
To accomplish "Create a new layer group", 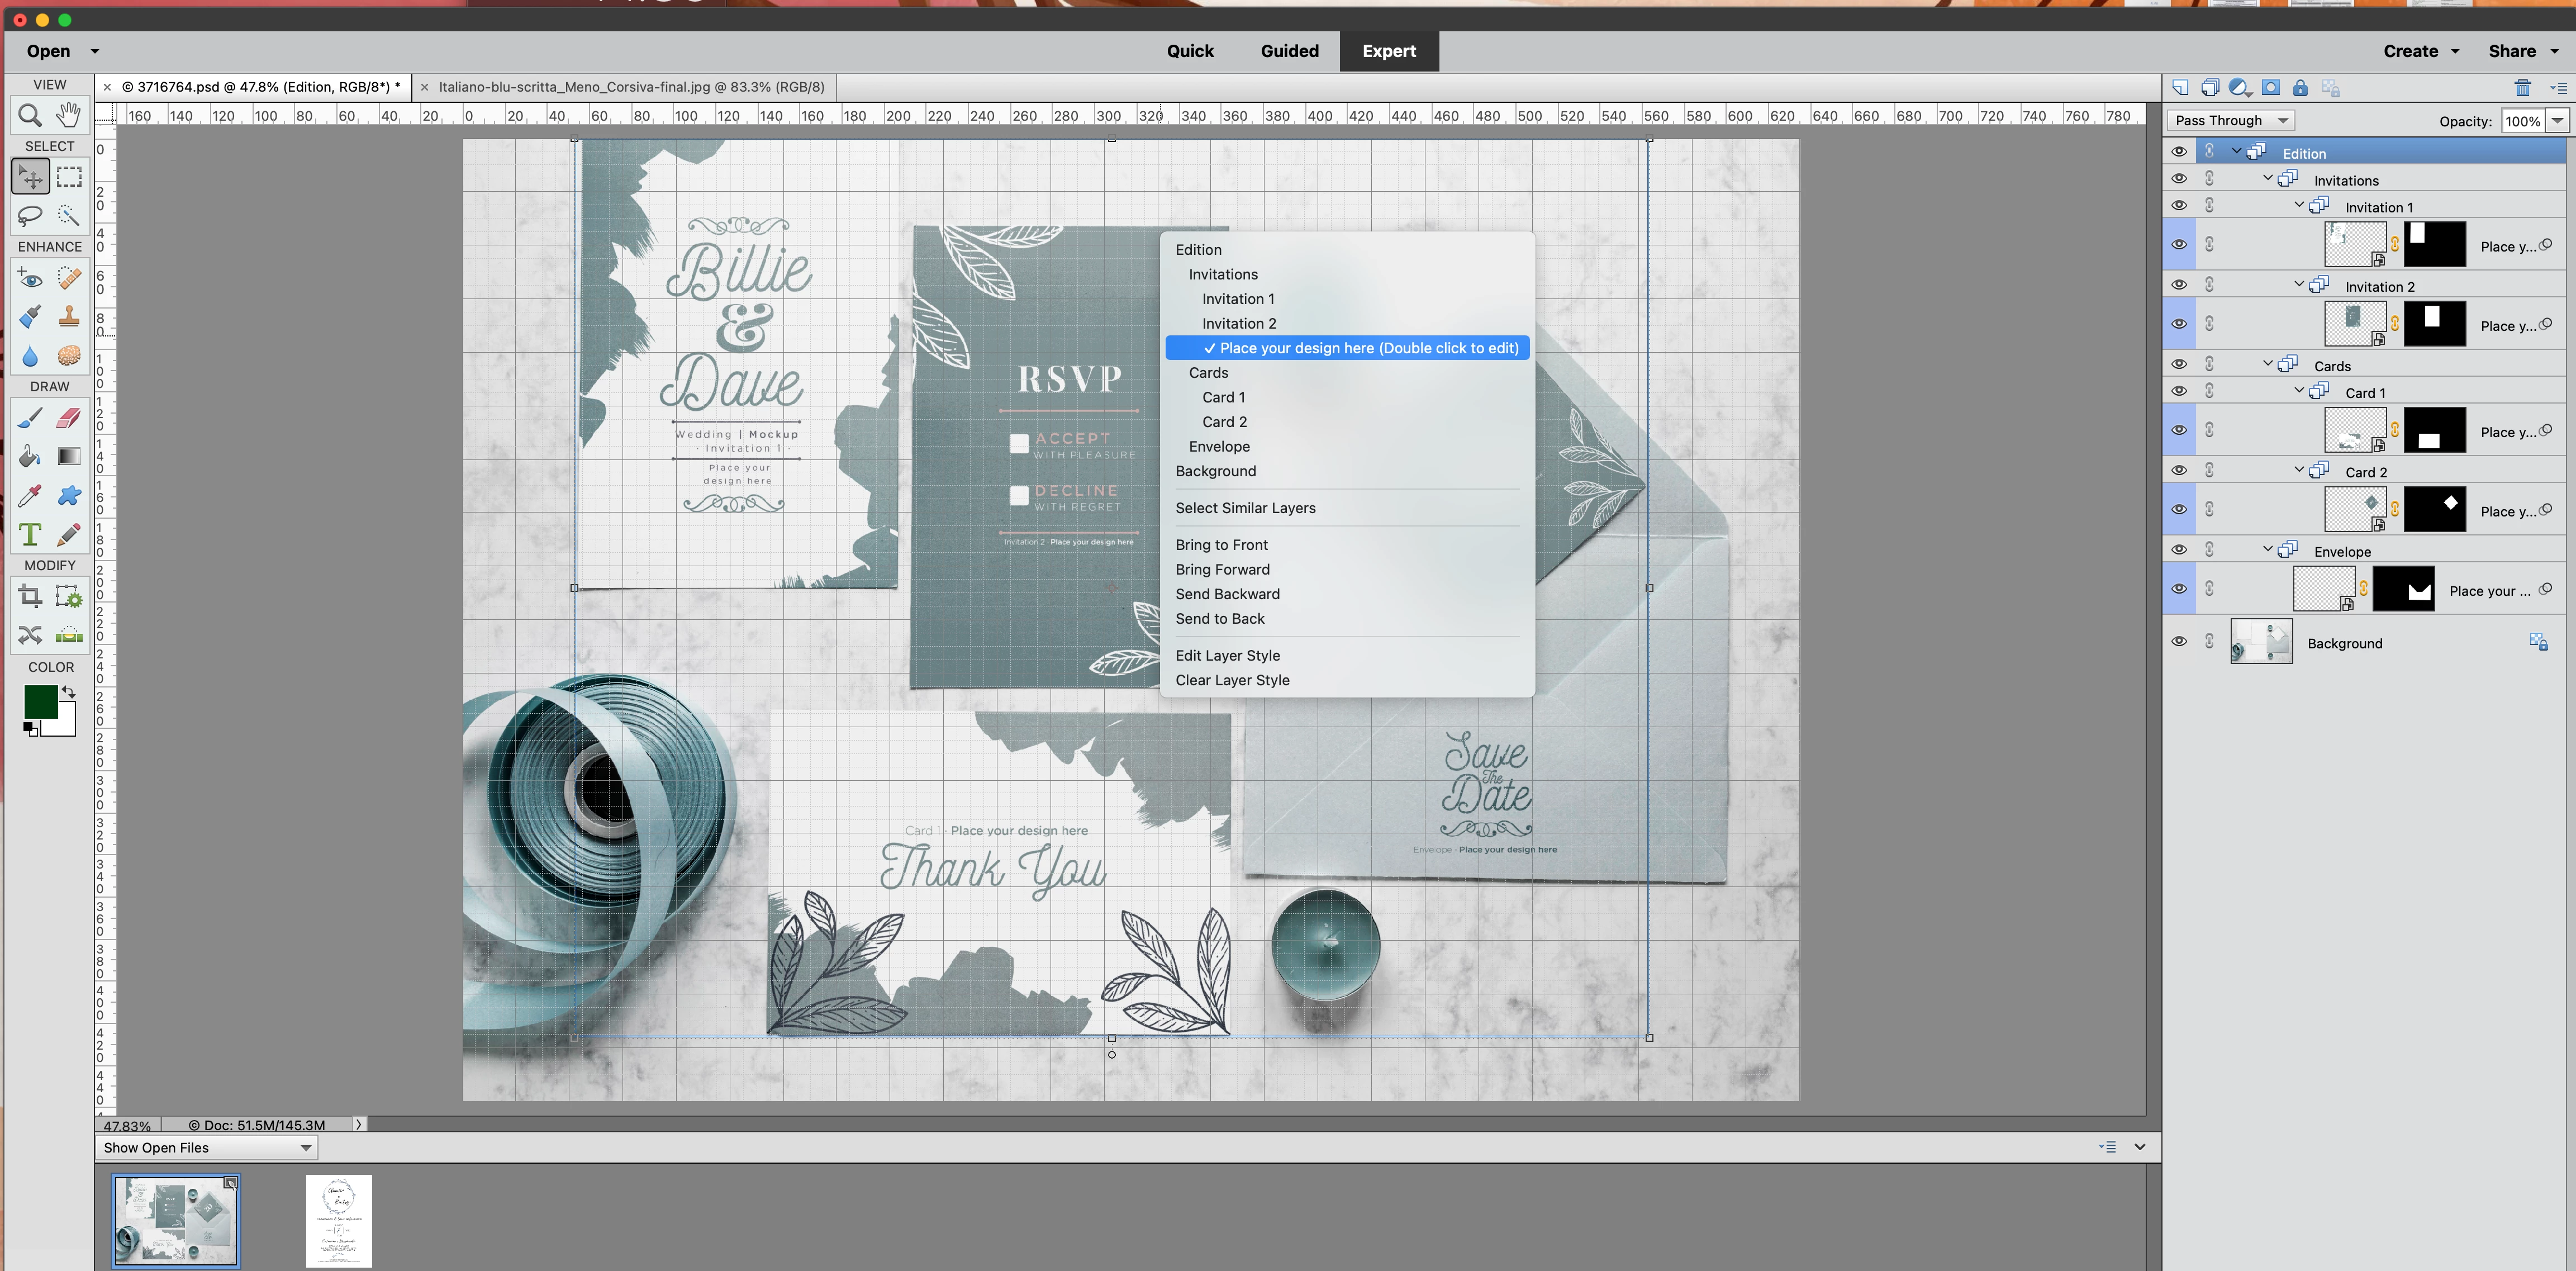I will 2210,88.
